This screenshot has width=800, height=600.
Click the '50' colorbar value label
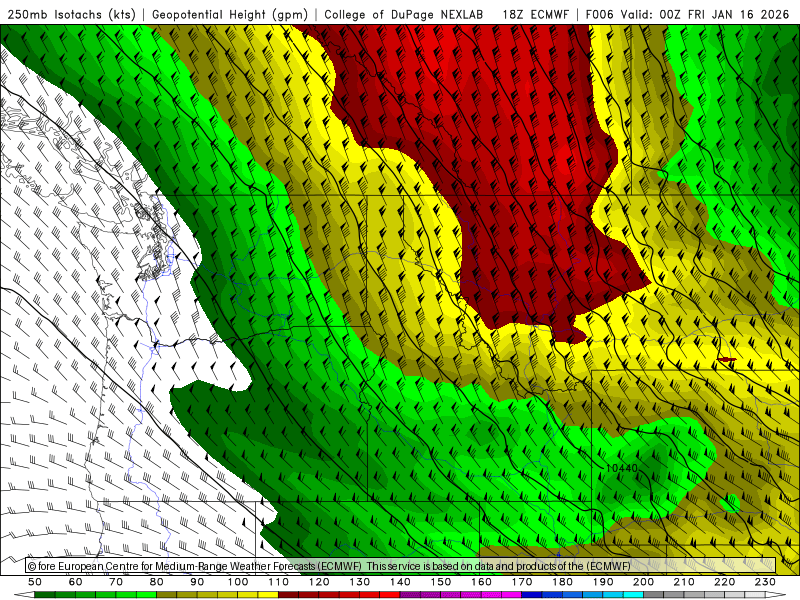(x=35, y=582)
